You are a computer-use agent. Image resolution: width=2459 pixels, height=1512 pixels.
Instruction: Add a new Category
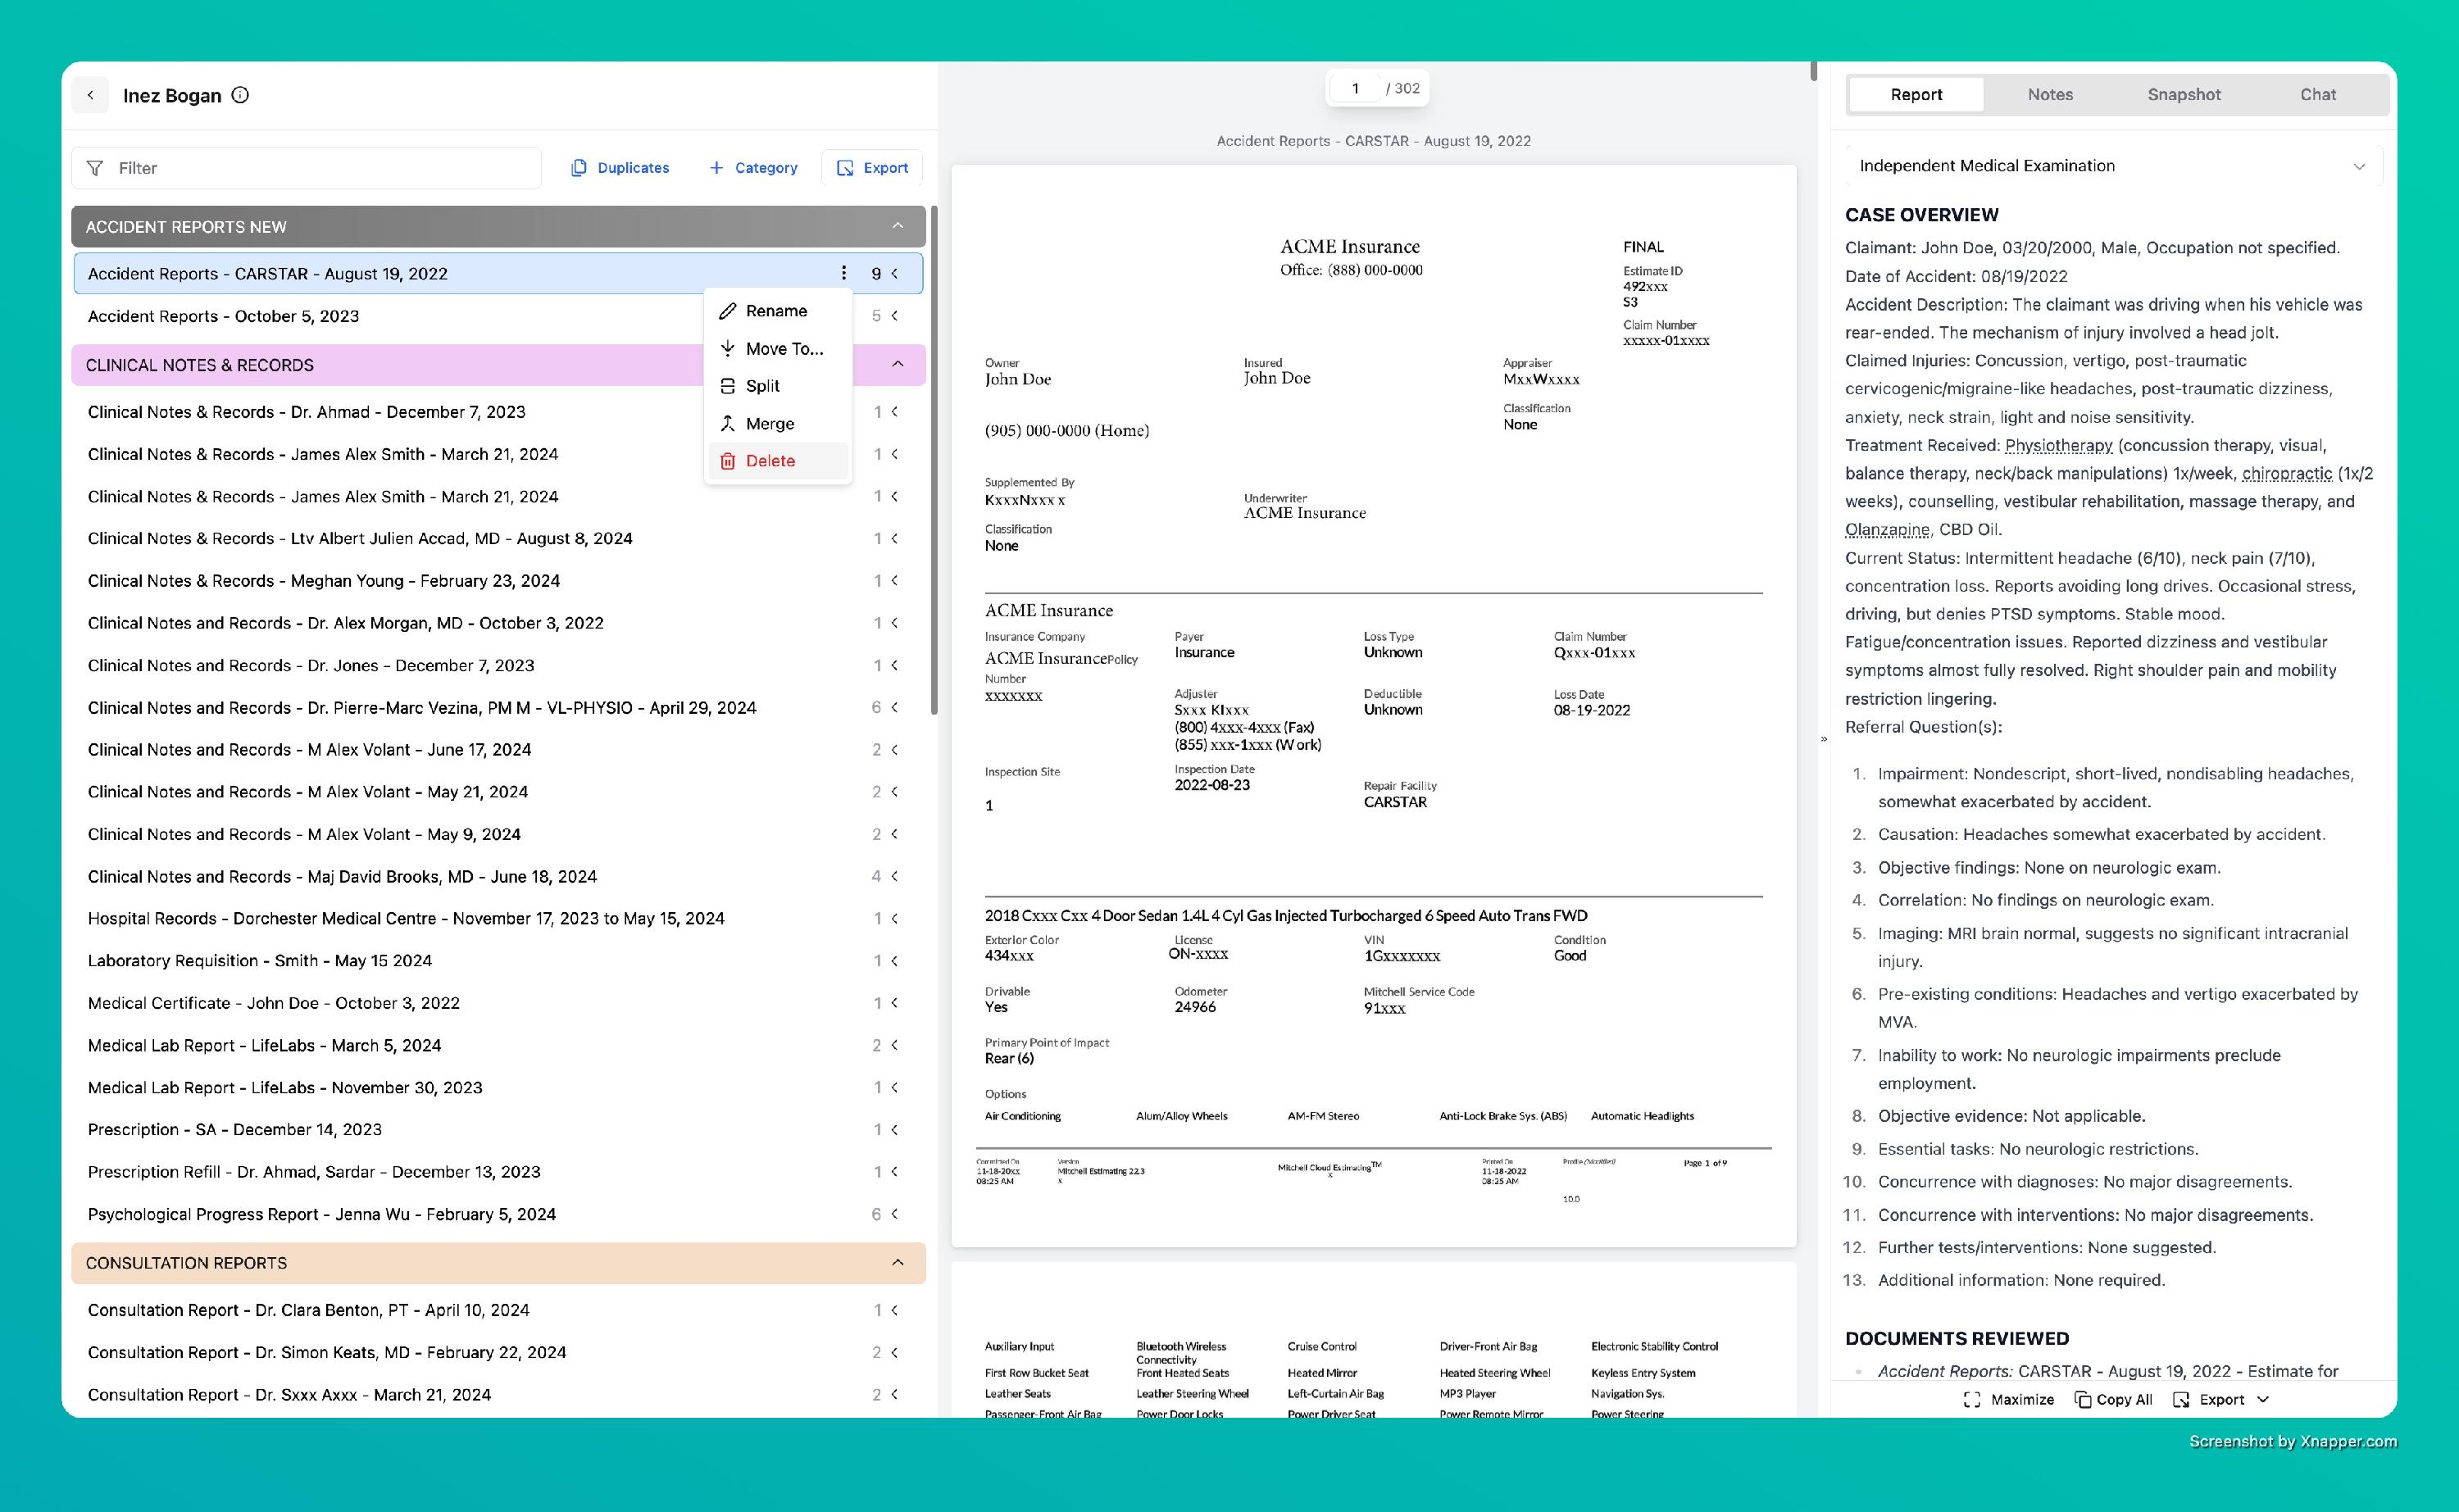point(753,168)
